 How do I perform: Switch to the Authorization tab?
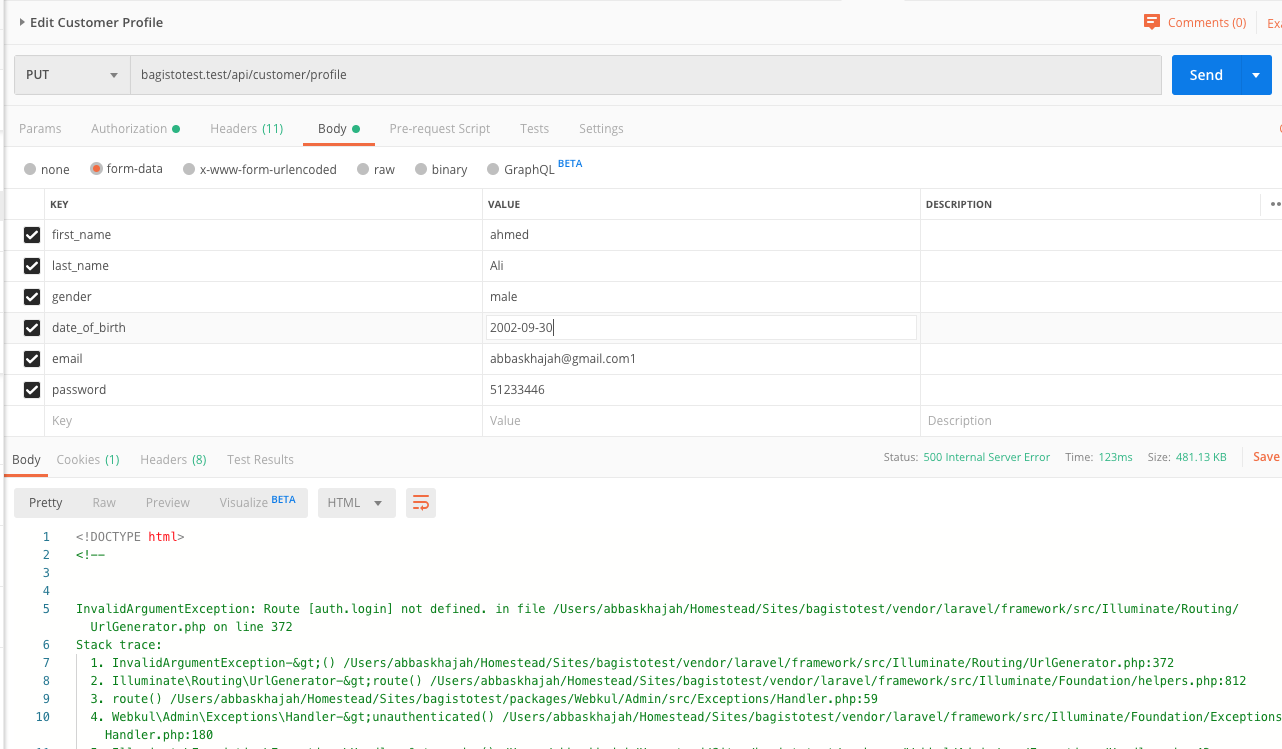click(135, 128)
